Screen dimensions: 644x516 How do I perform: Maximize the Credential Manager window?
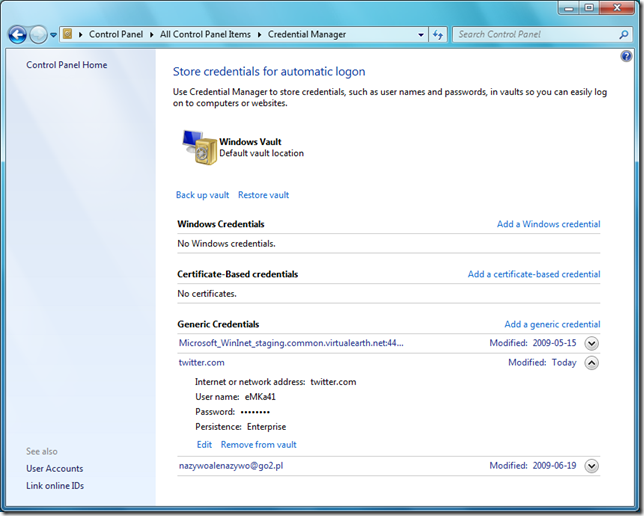point(589,8)
